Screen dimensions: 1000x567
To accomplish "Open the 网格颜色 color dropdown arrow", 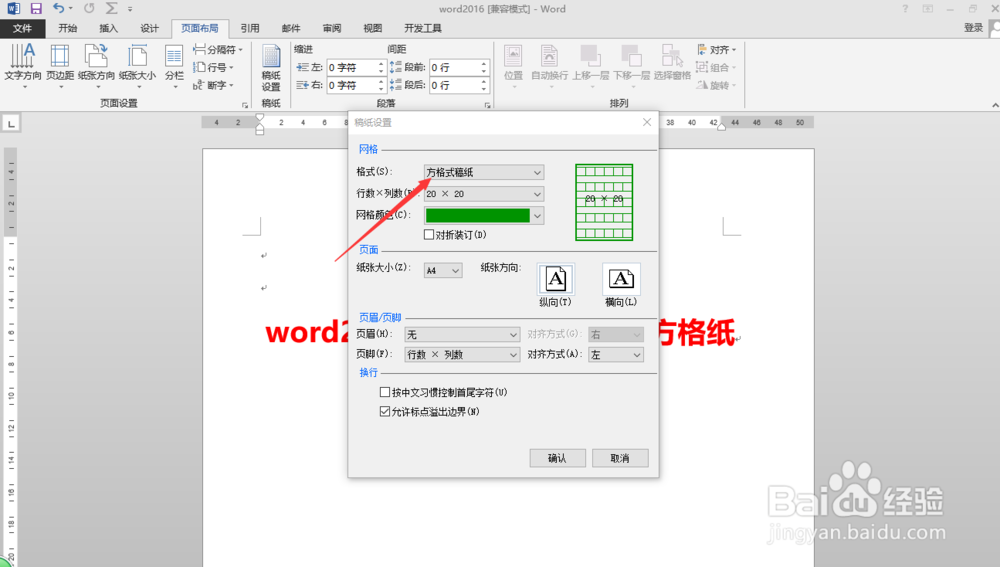I will pos(537,216).
